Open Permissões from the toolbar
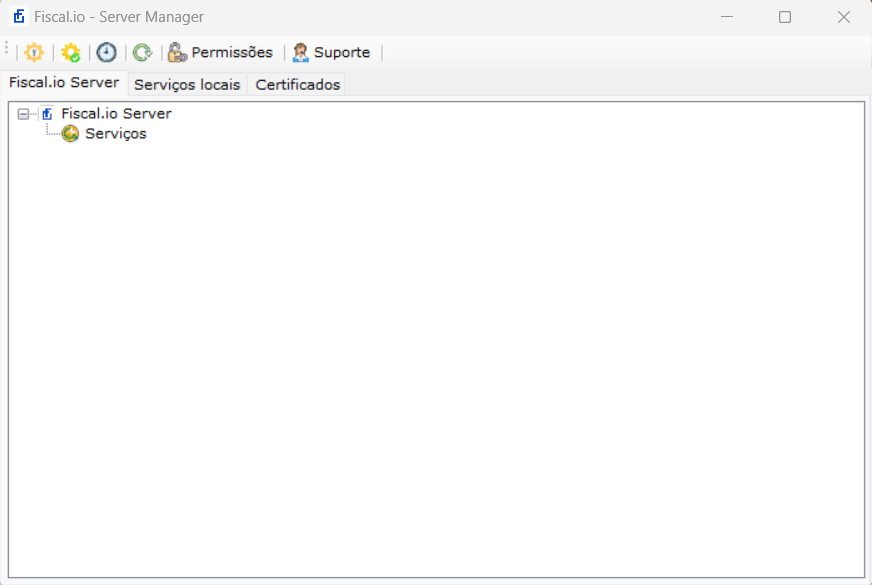This screenshot has height=585, width=872. coord(221,52)
